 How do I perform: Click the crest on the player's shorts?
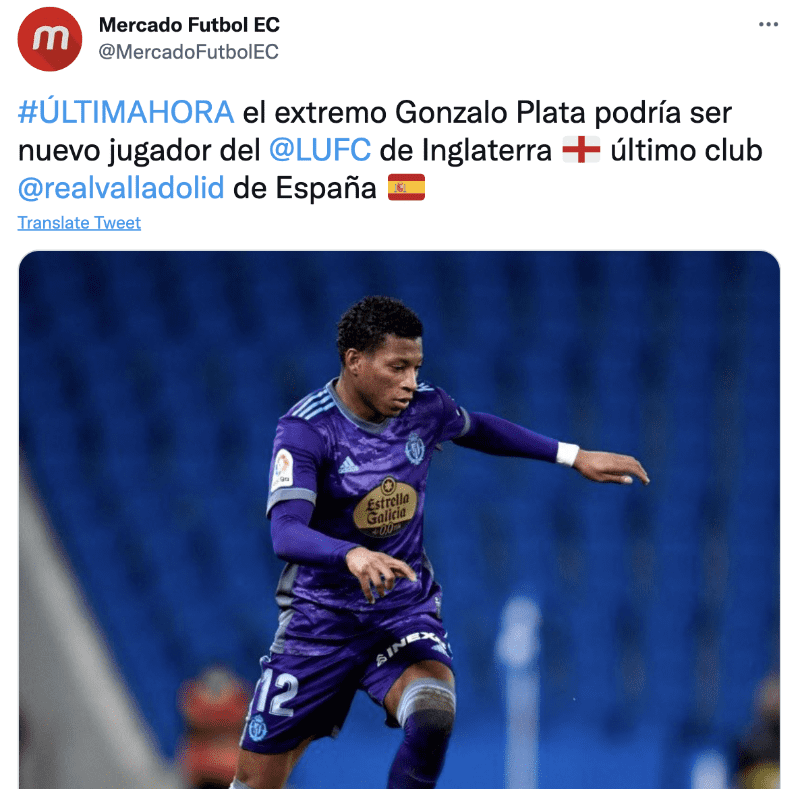[258, 728]
